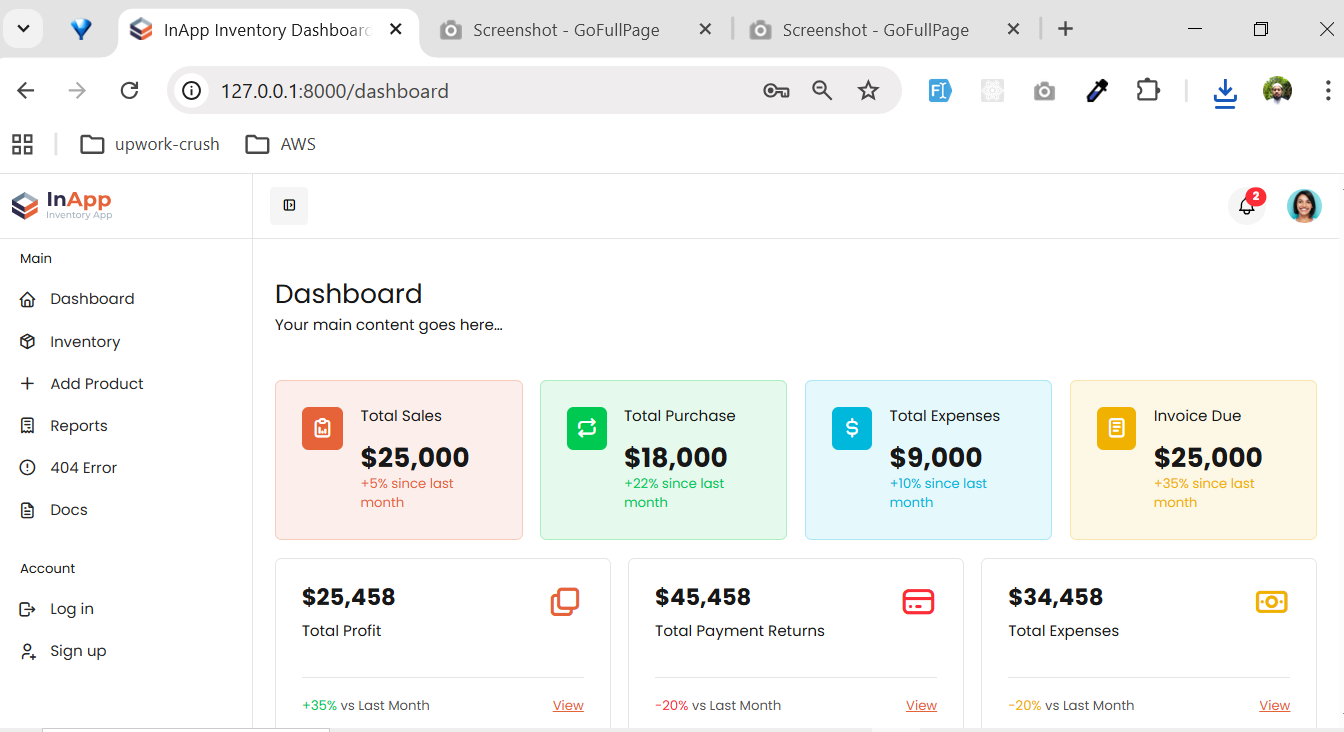Viewport: 1344px width, 732px height.
Task: Open the user avatar profile menu
Action: (x=1303, y=206)
